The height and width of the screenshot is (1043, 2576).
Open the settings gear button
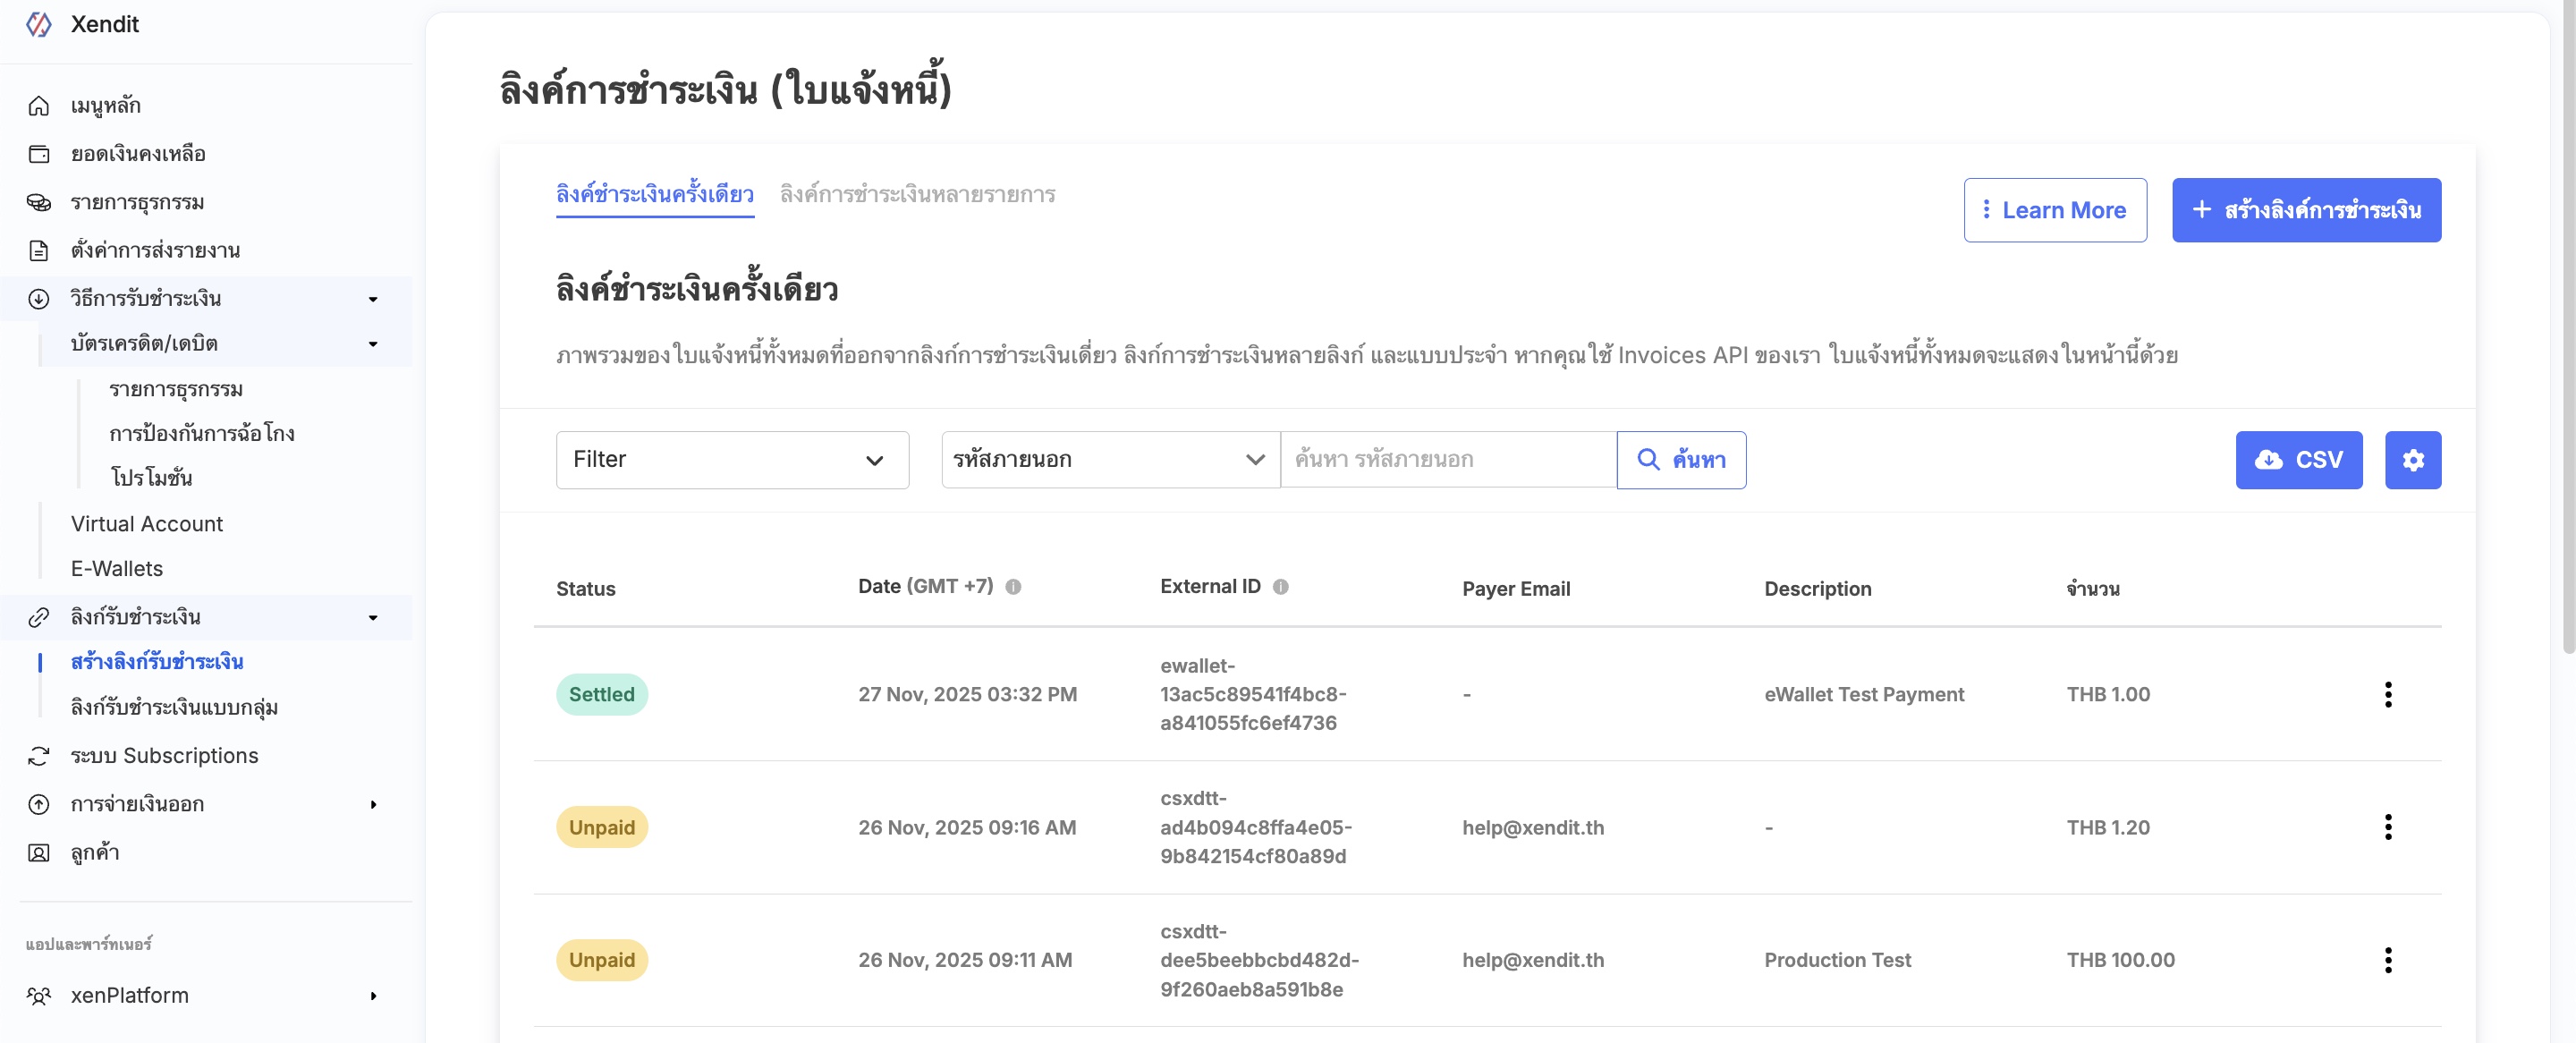pos(2412,460)
